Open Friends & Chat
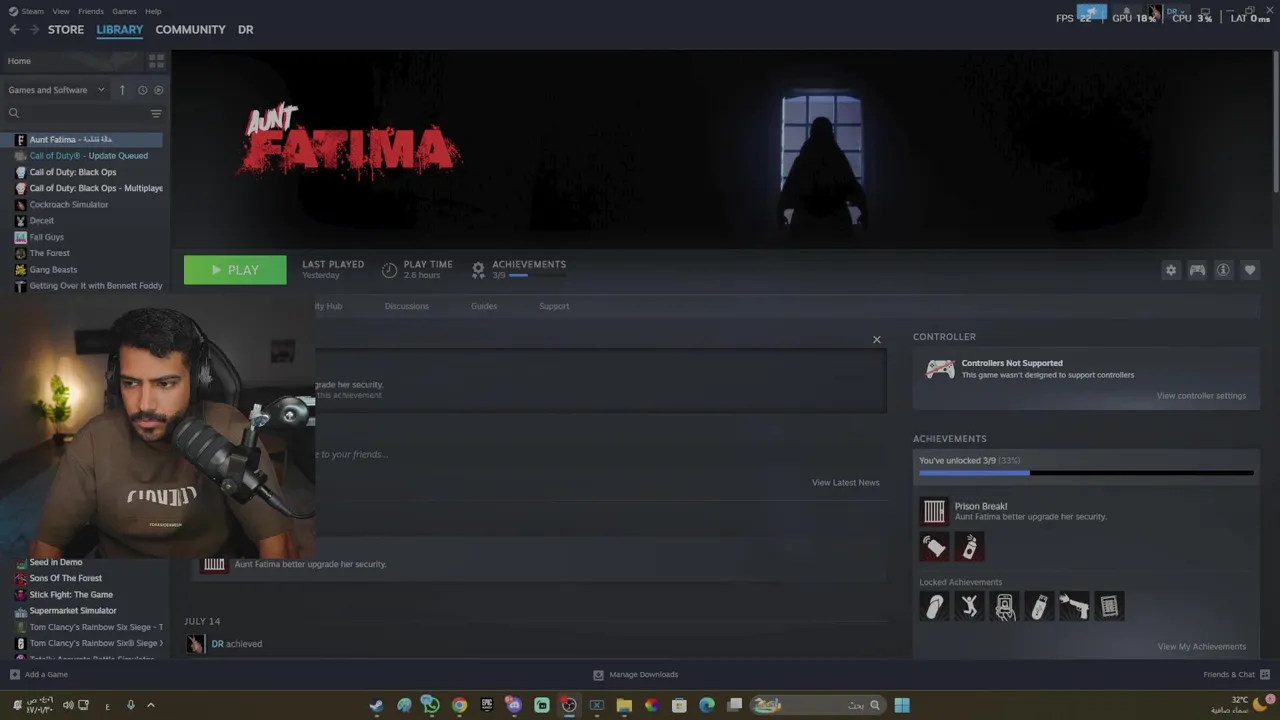This screenshot has width=1280, height=720. [1236, 675]
